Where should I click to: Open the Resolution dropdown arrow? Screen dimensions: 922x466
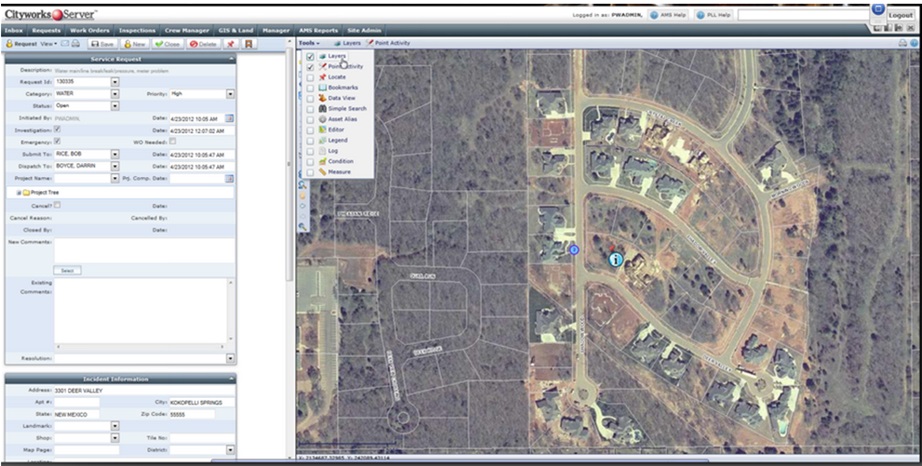[230, 358]
